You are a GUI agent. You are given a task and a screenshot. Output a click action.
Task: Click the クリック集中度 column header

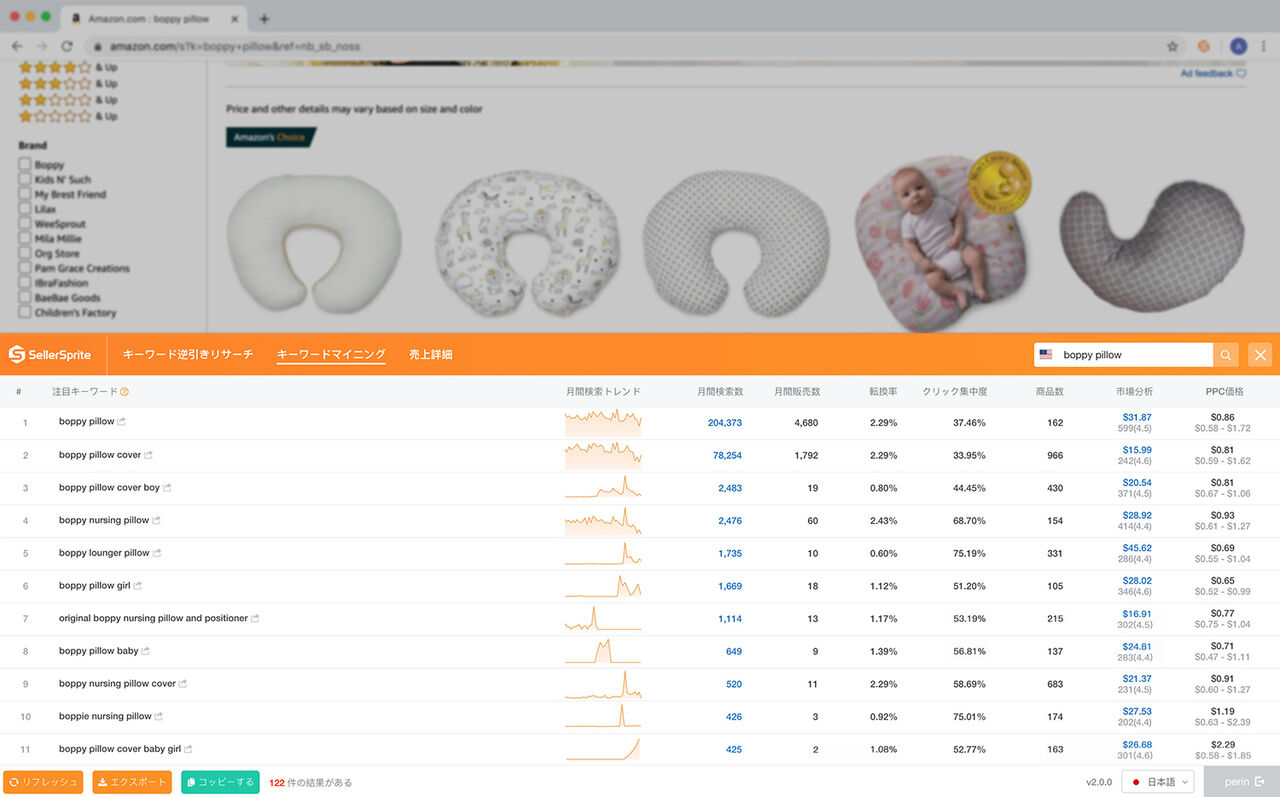click(x=954, y=392)
